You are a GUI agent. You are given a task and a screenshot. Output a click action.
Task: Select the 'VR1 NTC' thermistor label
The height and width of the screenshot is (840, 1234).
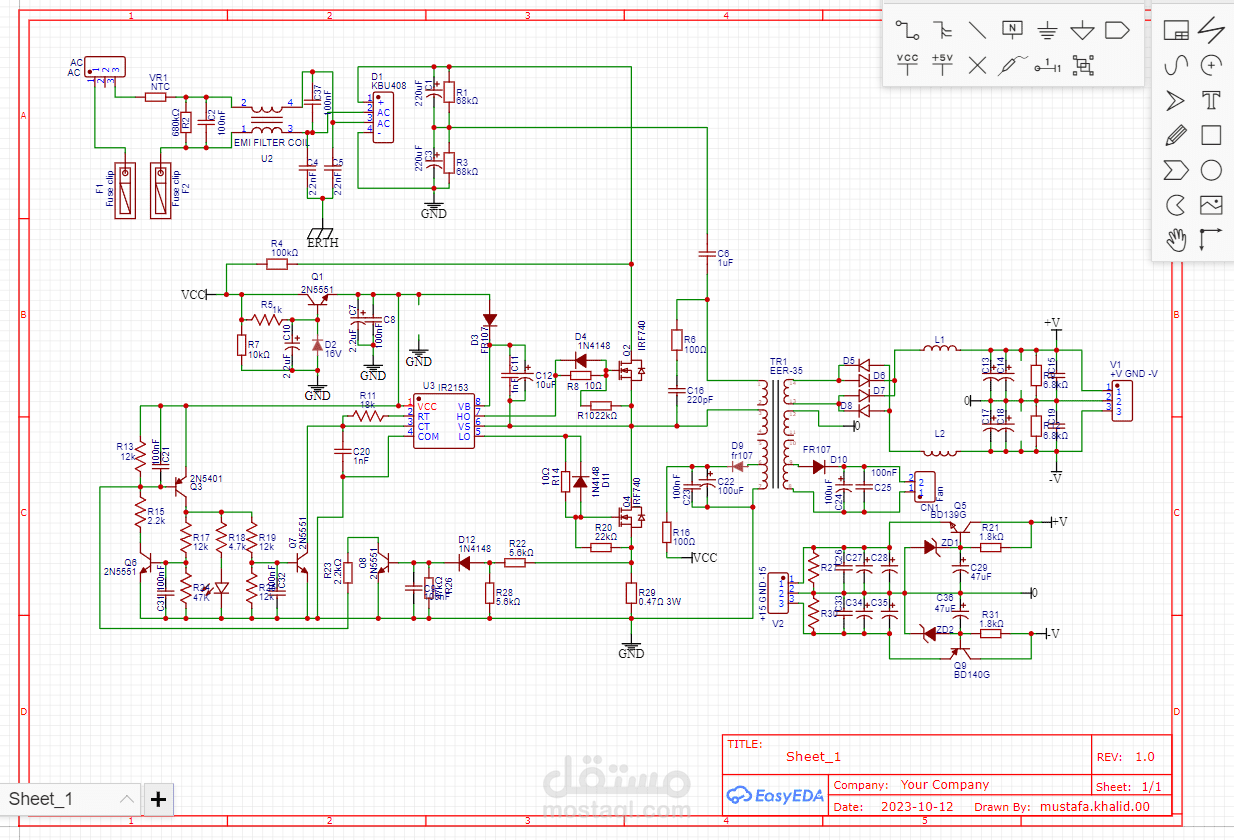159,82
